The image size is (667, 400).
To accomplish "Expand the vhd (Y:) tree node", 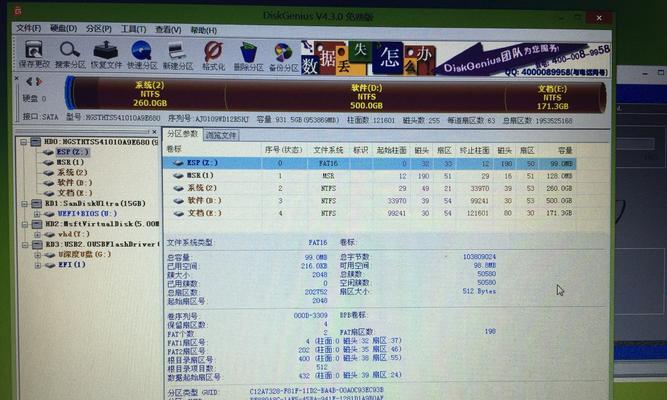I will point(37,234).
